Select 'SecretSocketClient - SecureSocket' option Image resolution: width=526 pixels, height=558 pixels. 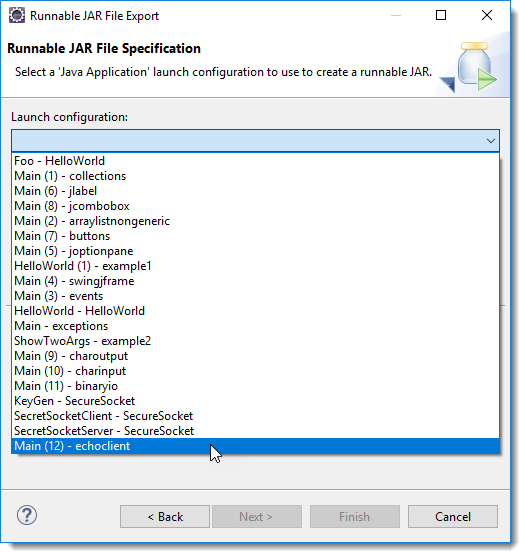coord(256,416)
